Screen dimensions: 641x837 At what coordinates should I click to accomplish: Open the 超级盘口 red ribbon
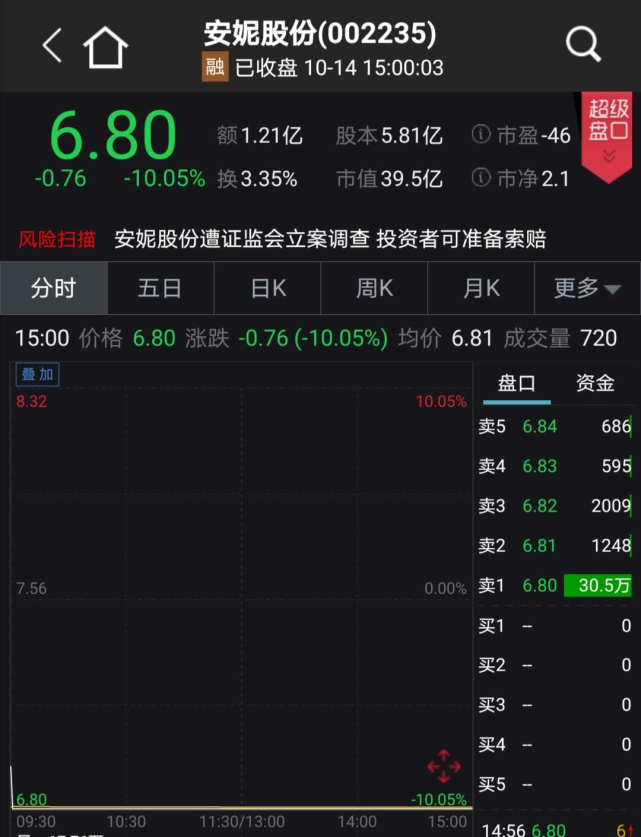pos(607,137)
